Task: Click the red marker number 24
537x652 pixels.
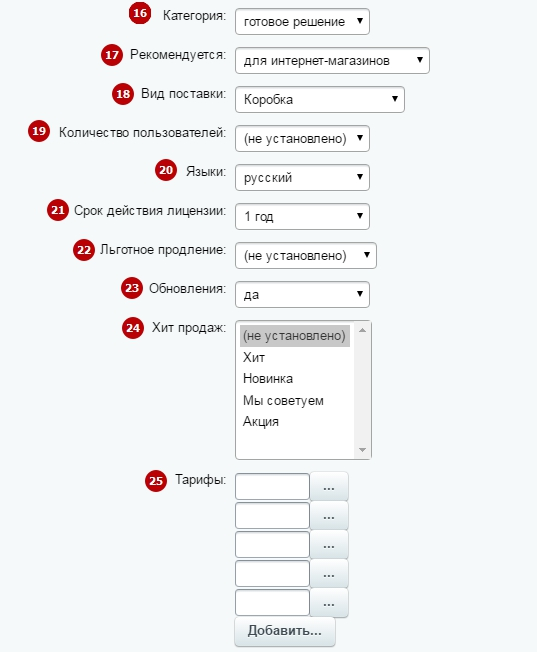Action: 133,328
